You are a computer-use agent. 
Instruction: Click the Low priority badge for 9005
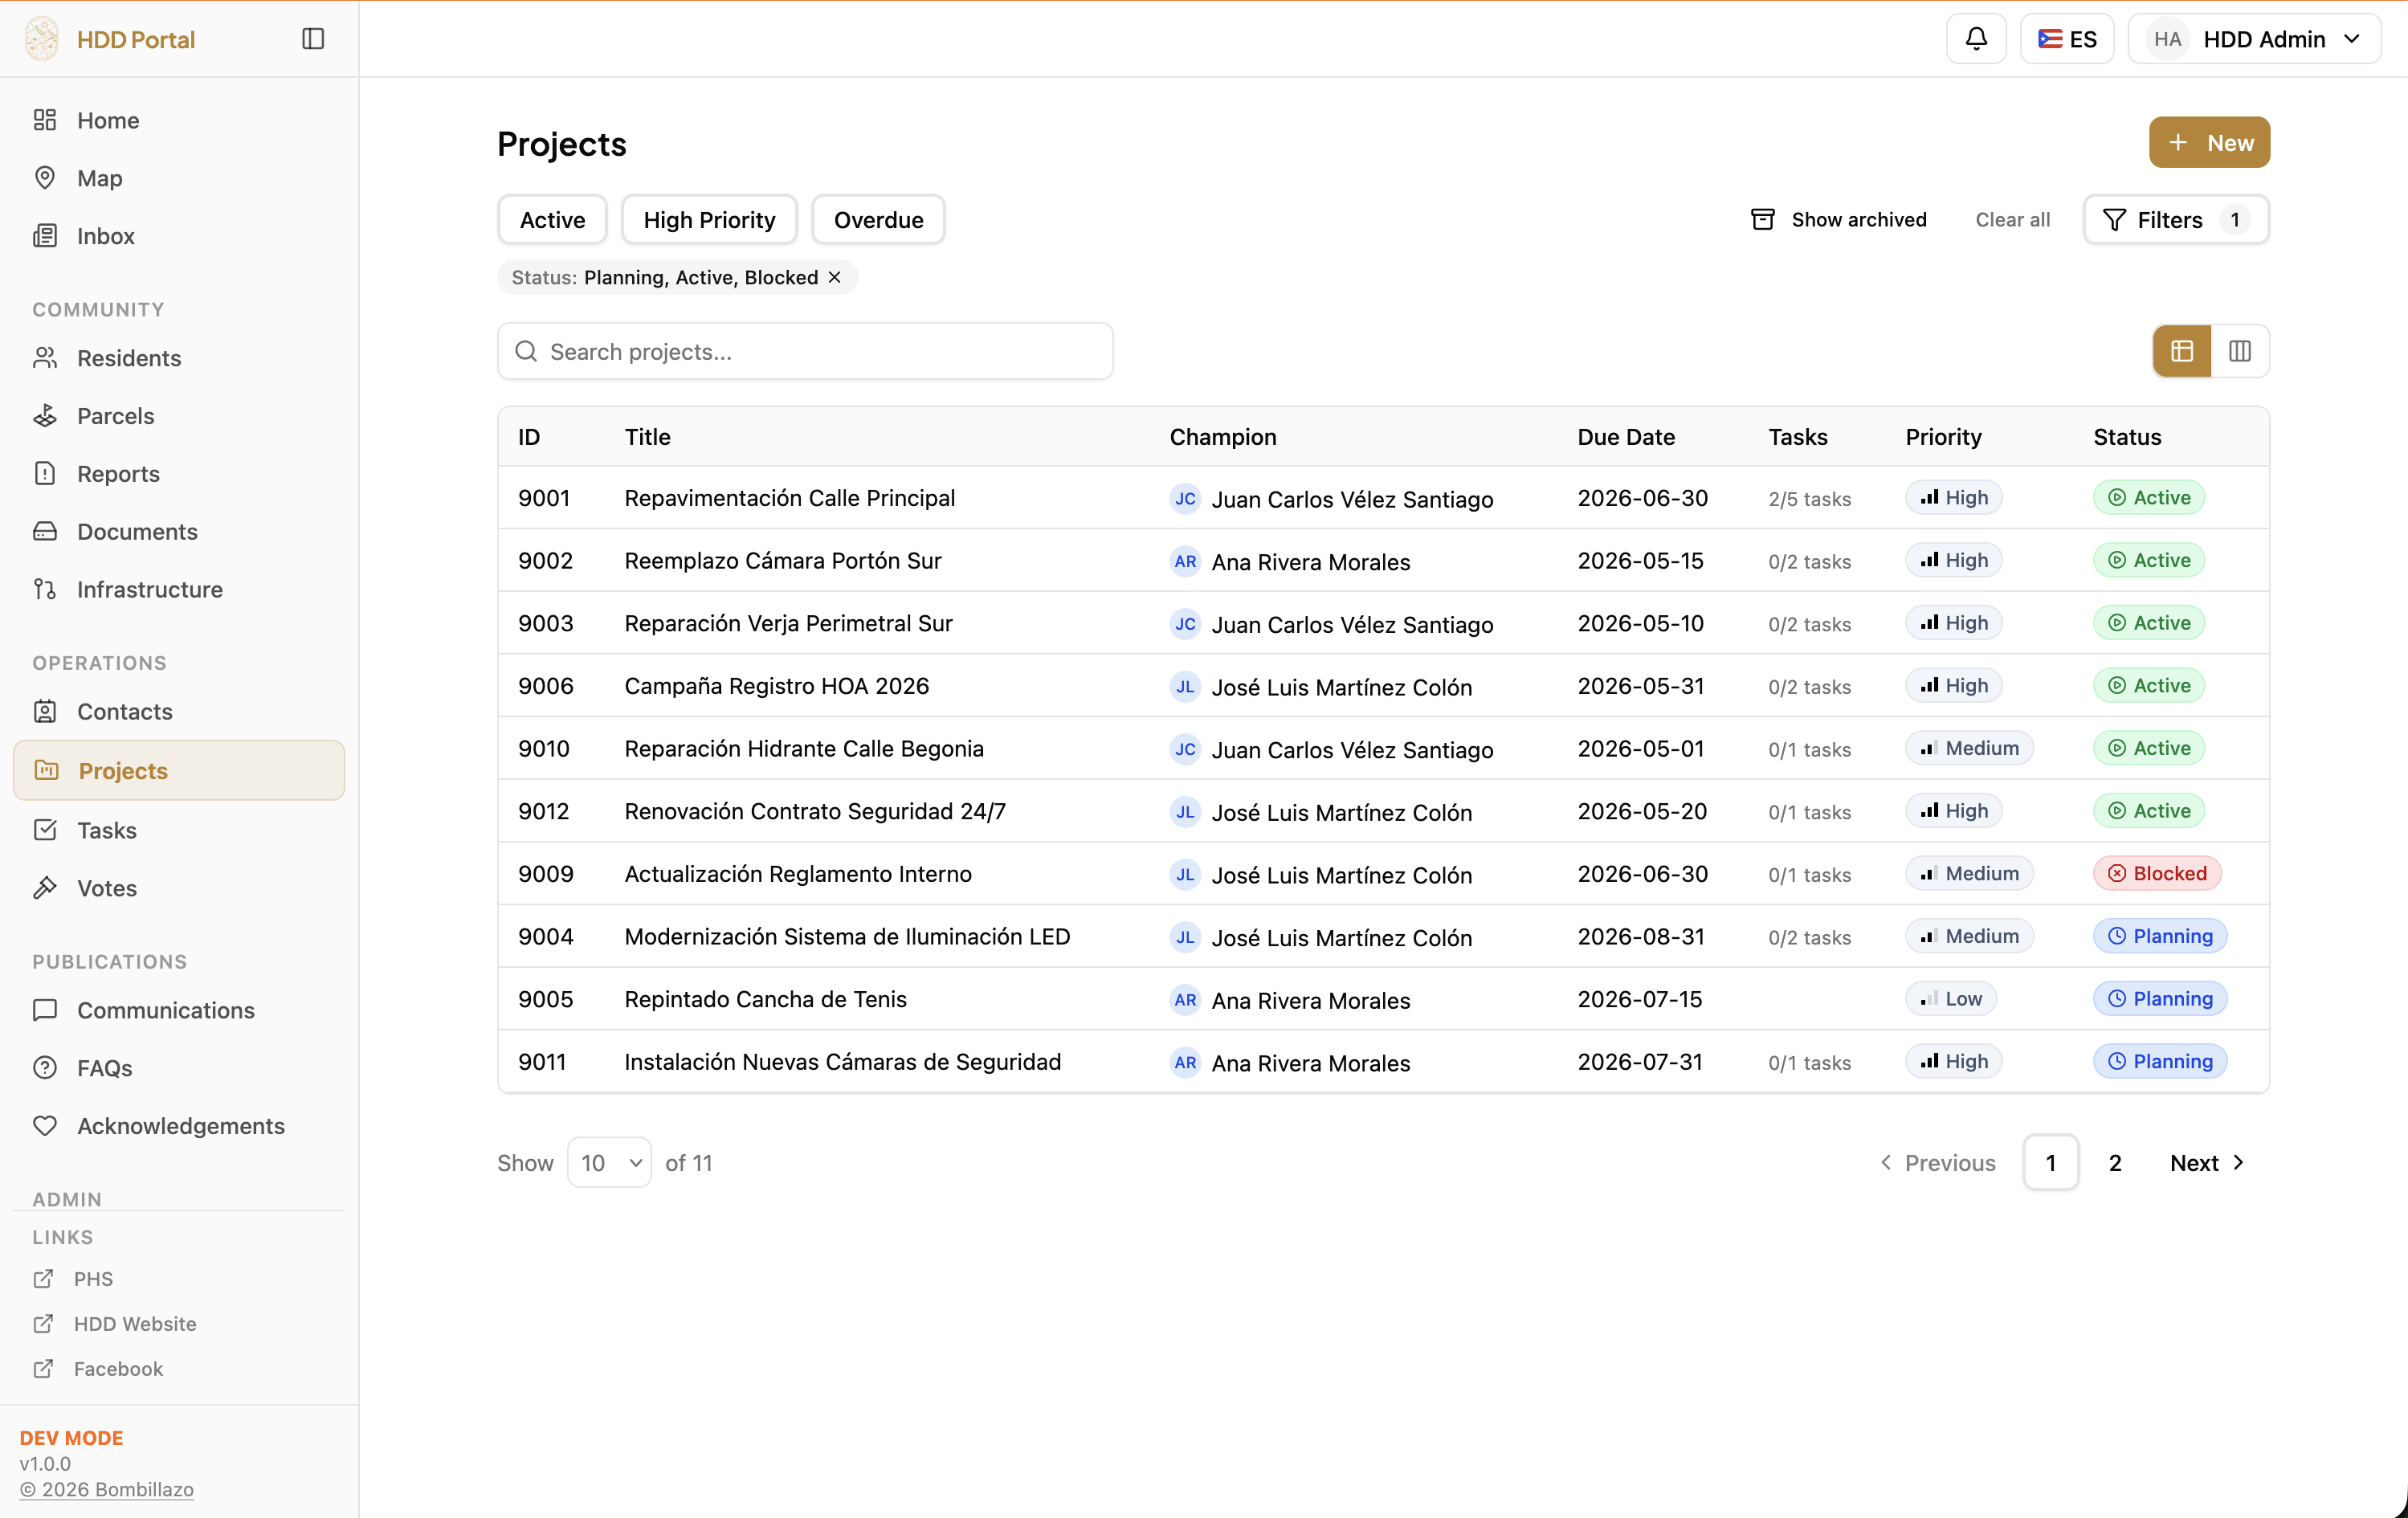(1951, 999)
